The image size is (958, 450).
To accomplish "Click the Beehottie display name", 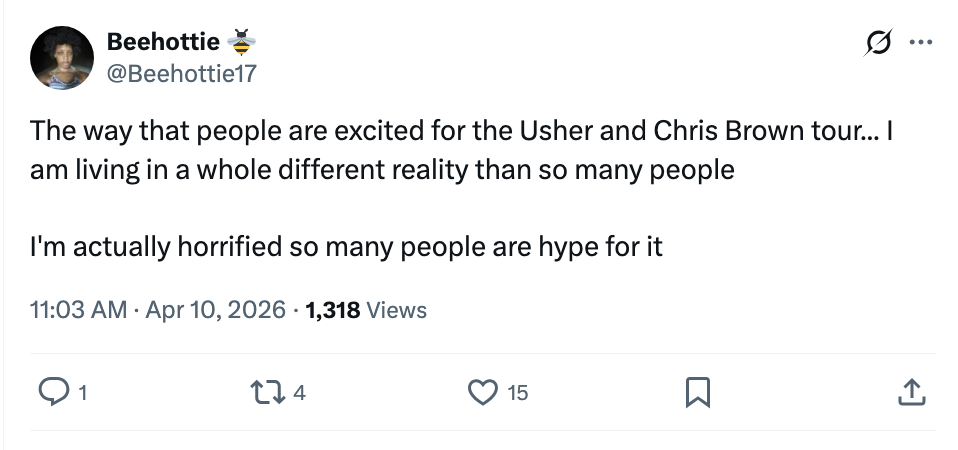I will tap(162, 42).
